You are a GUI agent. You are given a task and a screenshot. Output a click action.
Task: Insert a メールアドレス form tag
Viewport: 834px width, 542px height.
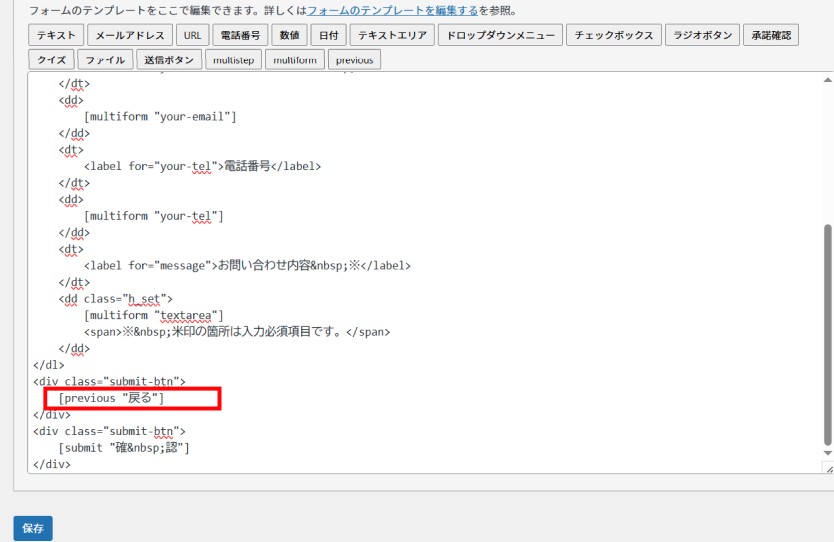tap(130, 35)
